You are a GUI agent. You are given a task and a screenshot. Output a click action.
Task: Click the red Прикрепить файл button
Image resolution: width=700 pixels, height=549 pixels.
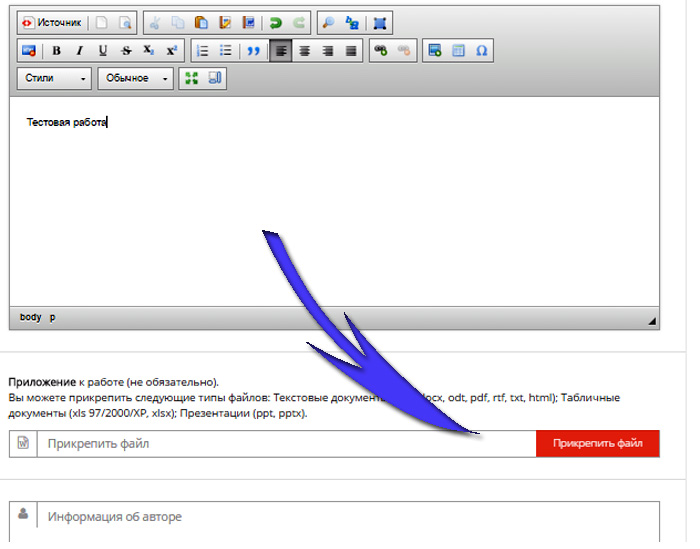pos(598,443)
